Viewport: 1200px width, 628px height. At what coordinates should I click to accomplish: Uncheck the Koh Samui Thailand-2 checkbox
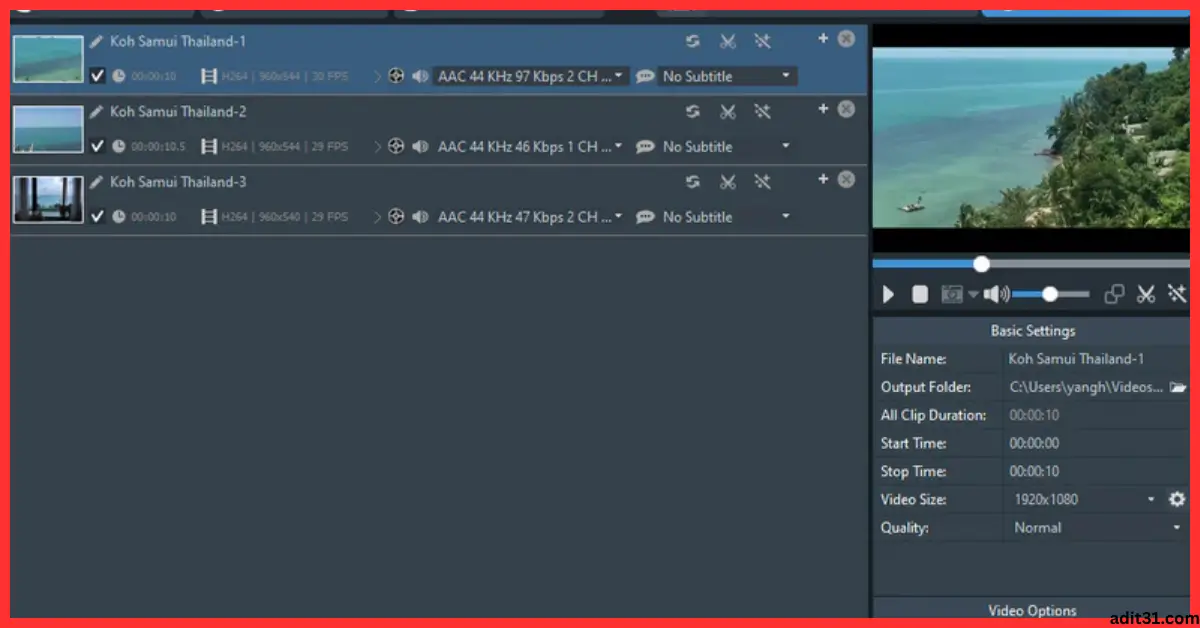(97, 146)
